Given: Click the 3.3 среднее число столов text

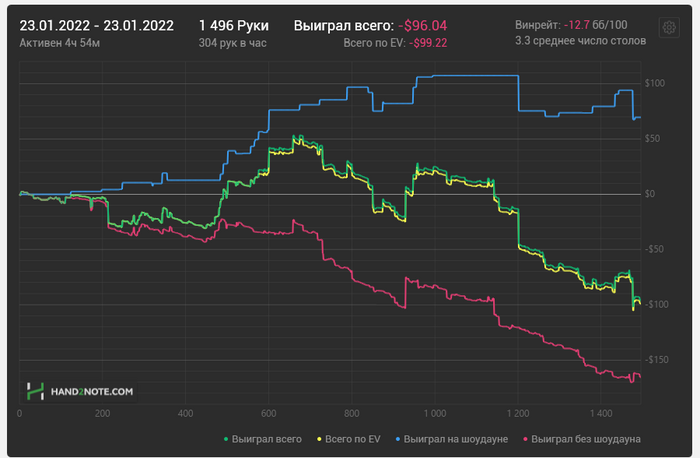Looking at the screenshot, I should click(x=580, y=41).
